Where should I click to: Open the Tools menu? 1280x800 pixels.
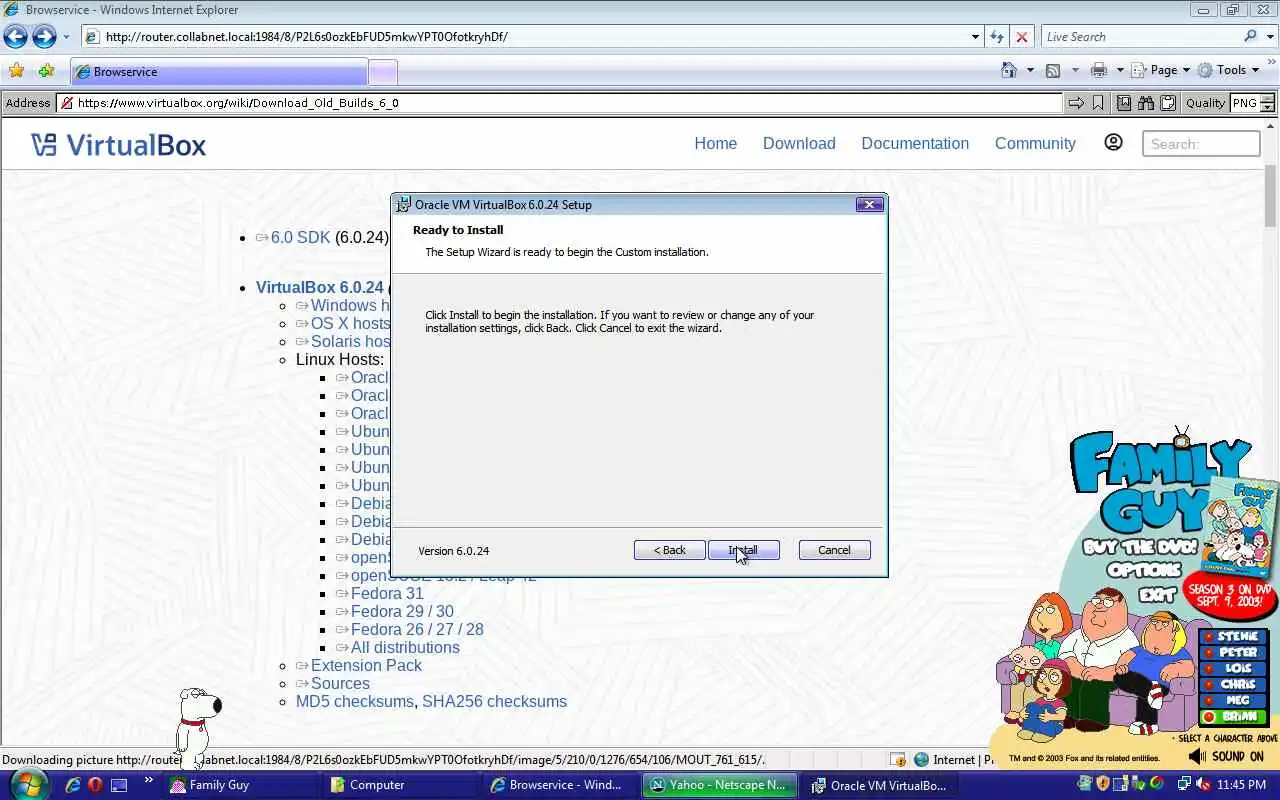[1229, 70]
